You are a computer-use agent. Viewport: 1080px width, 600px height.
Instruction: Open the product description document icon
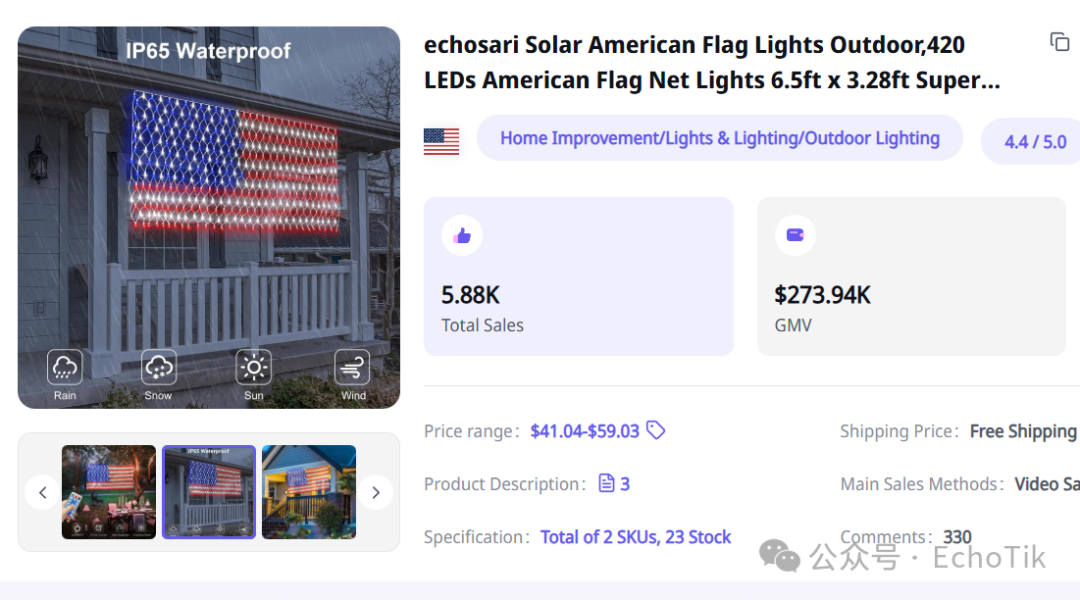tap(606, 484)
